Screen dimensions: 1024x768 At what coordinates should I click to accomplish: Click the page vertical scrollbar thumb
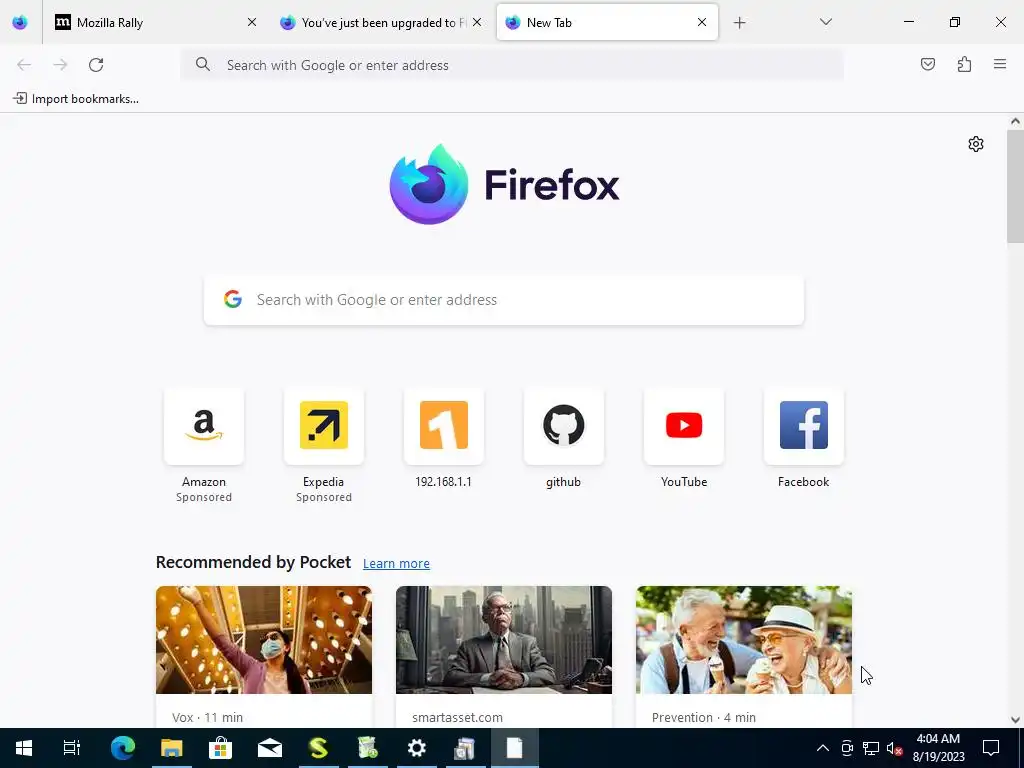1015,187
